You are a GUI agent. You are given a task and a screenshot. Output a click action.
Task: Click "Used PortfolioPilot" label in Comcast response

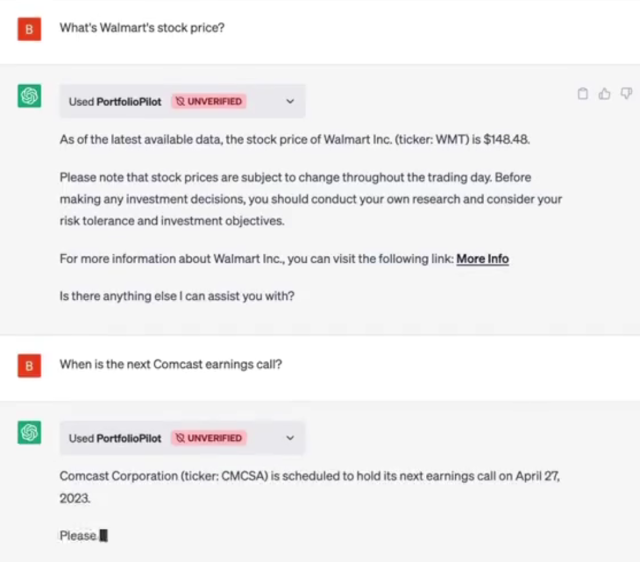pos(114,438)
